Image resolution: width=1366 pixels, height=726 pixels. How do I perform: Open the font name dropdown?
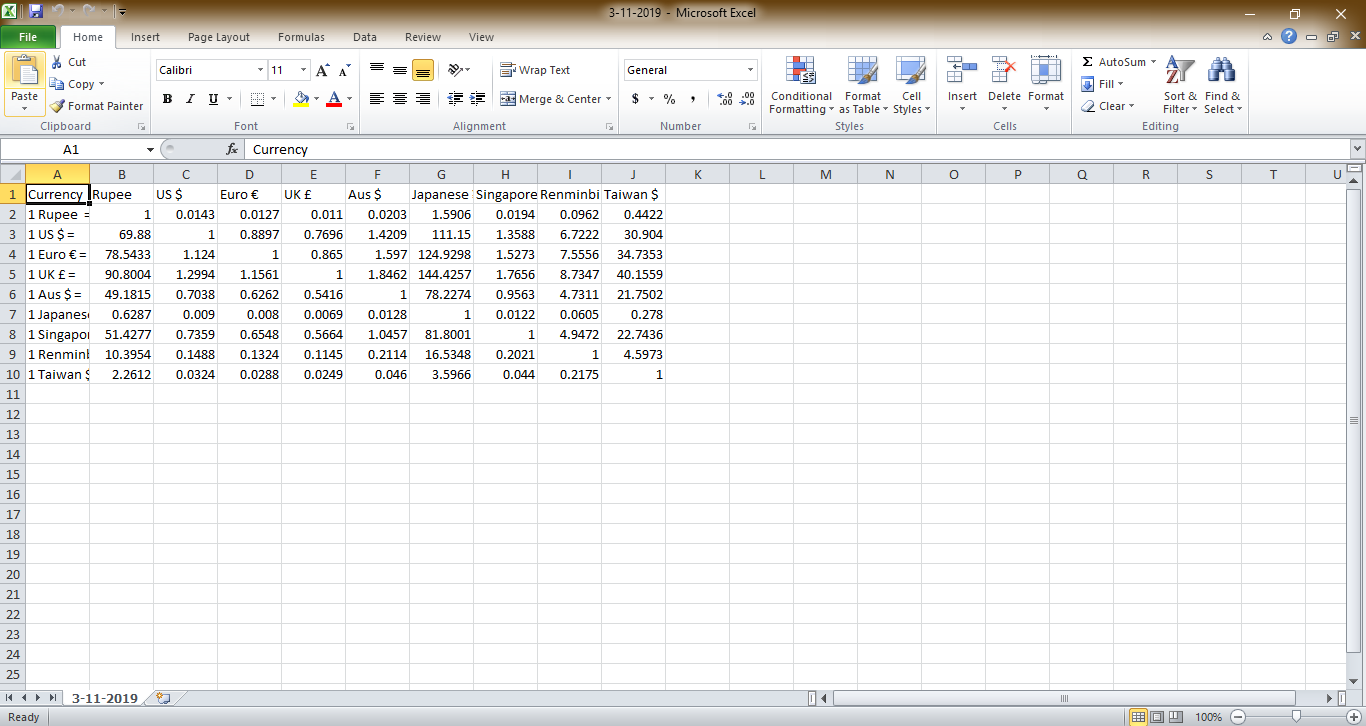[x=260, y=70]
